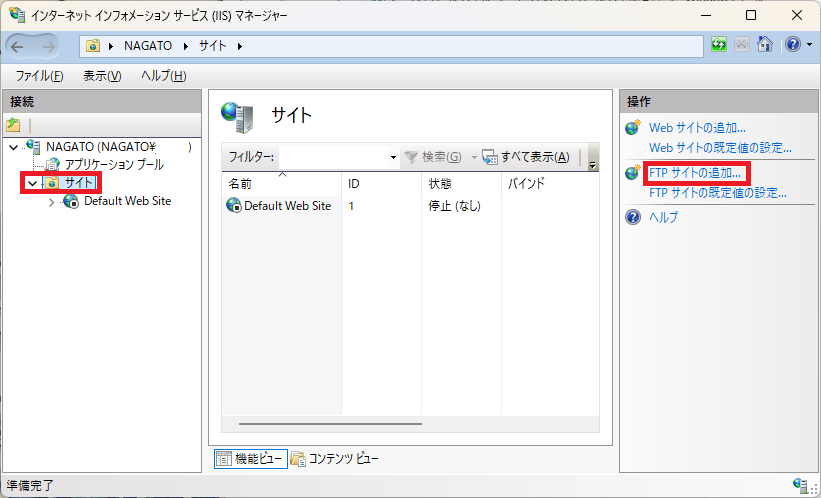Select Default Web Site in tree

click(x=128, y=201)
